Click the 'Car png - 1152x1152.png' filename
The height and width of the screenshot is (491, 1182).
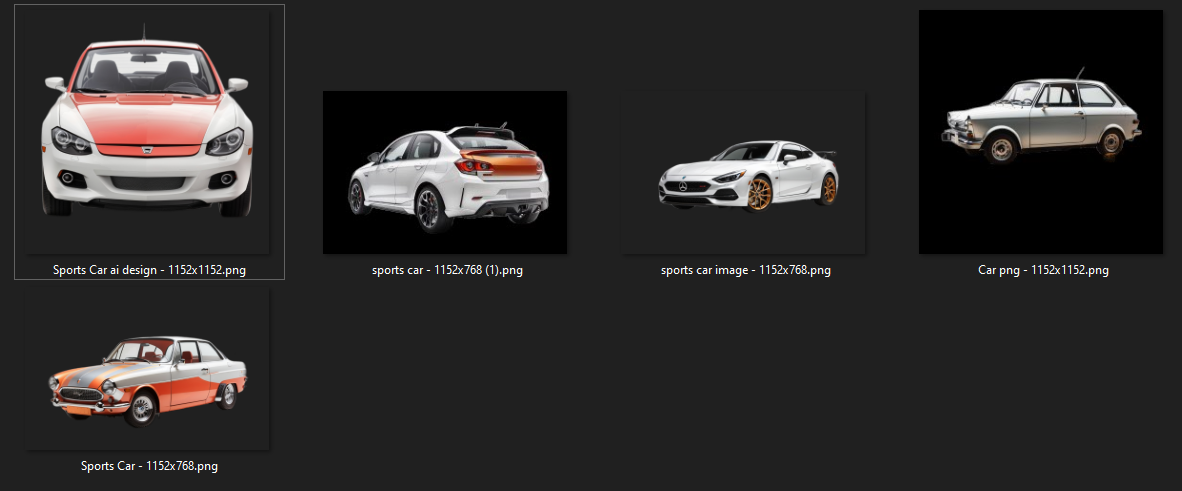(x=1042, y=270)
